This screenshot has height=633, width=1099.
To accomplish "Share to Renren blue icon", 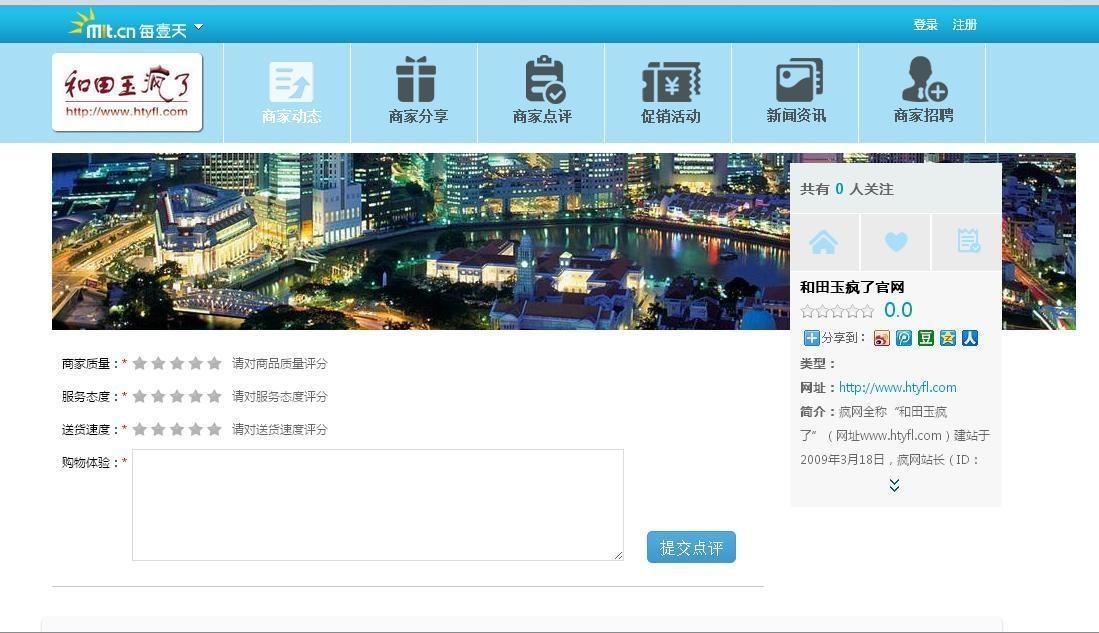I will coord(970,338).
